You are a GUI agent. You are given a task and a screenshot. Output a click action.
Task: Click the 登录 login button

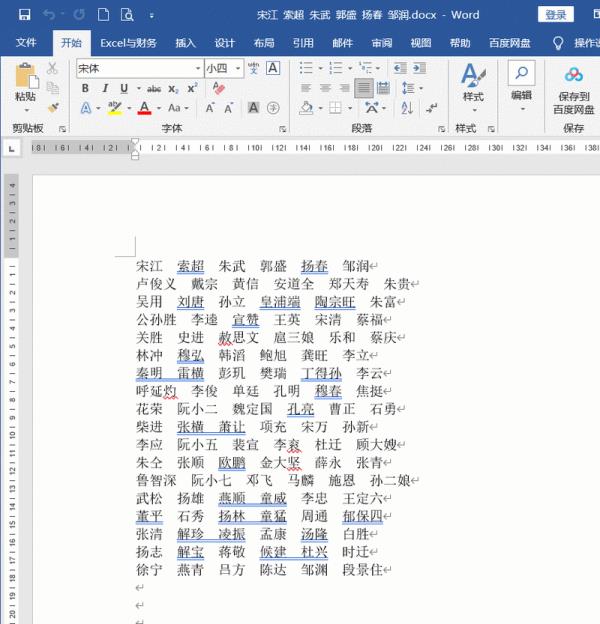pyautogui.click(x=555, y=15)
